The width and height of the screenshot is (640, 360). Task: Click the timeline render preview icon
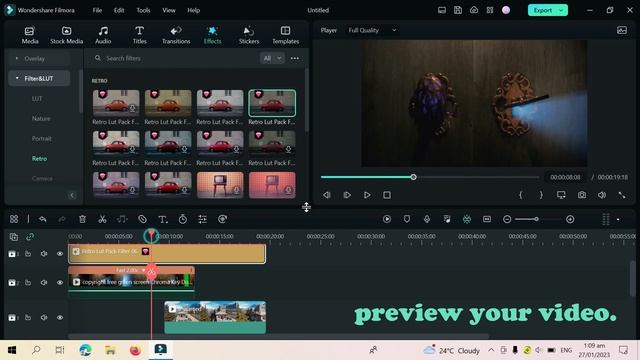pos(387,219)
